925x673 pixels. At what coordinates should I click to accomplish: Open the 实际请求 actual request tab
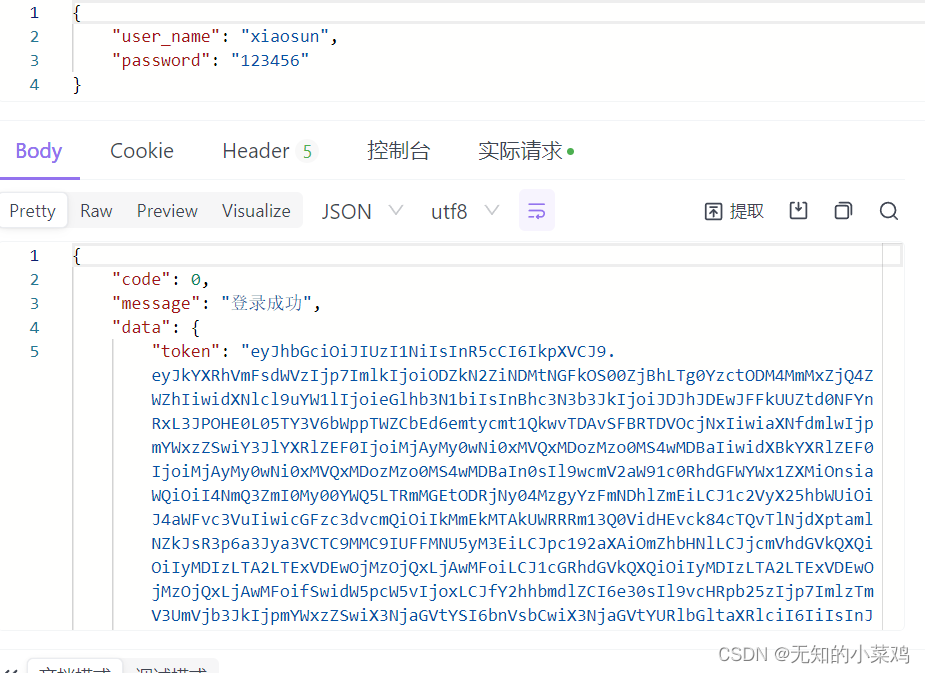(x=526, y=152)
